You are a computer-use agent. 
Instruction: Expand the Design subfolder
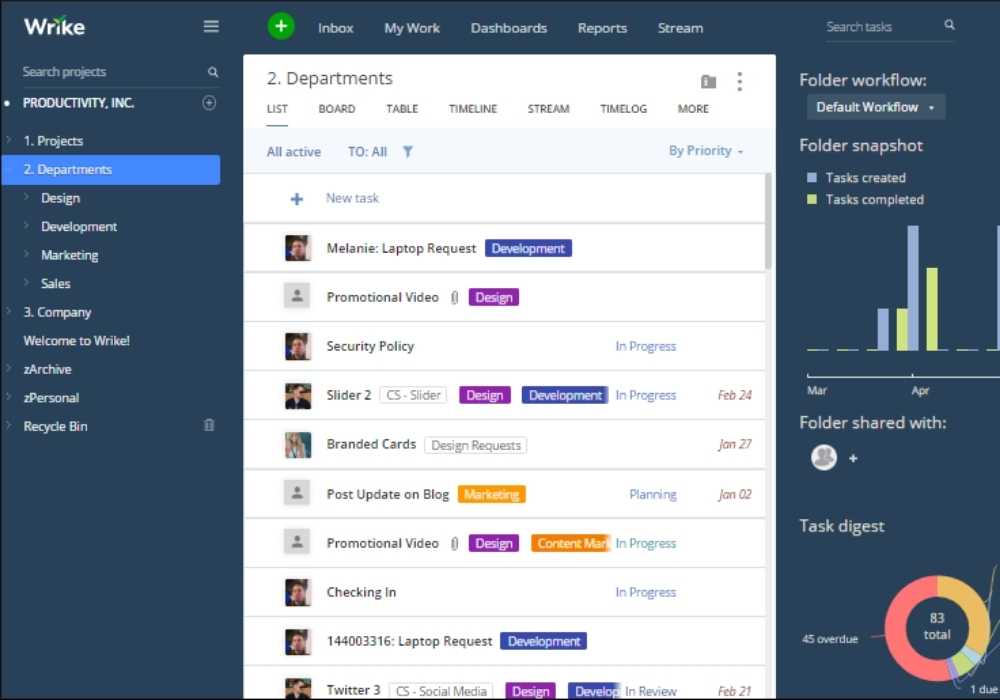[26, 197]
